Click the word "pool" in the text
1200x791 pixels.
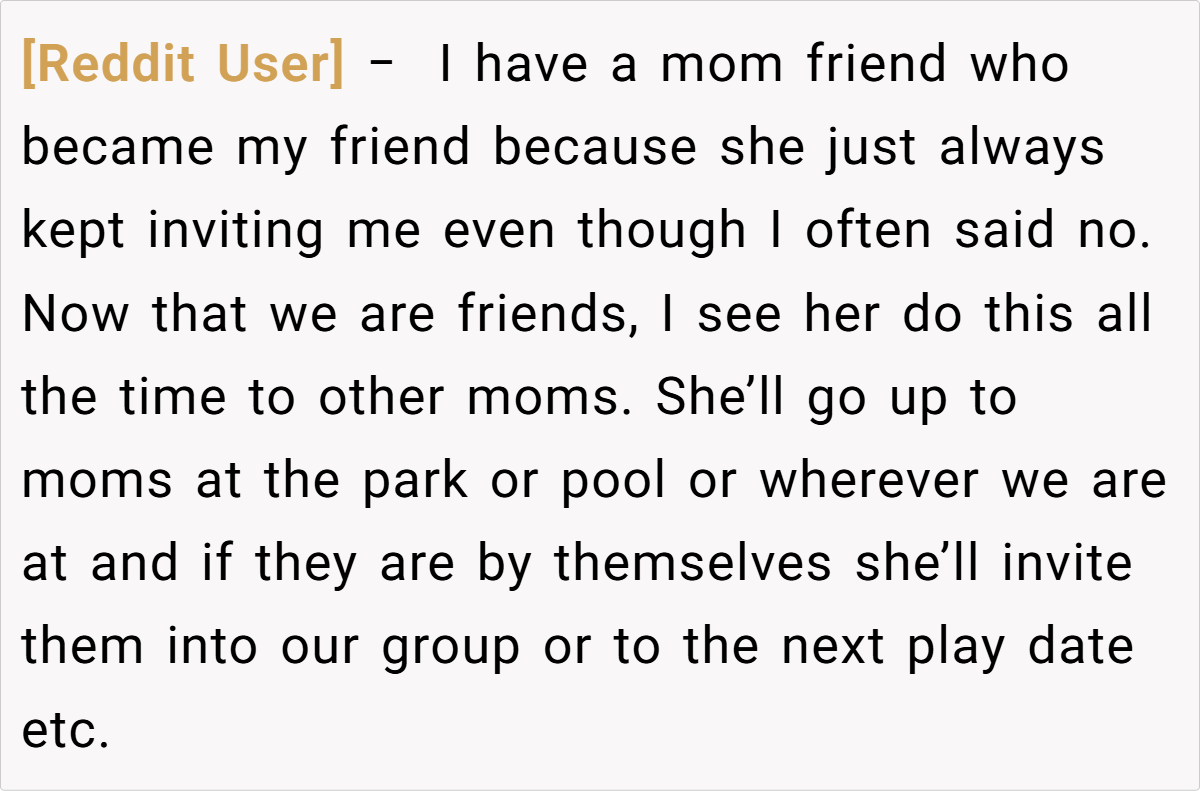coord(613,481)
